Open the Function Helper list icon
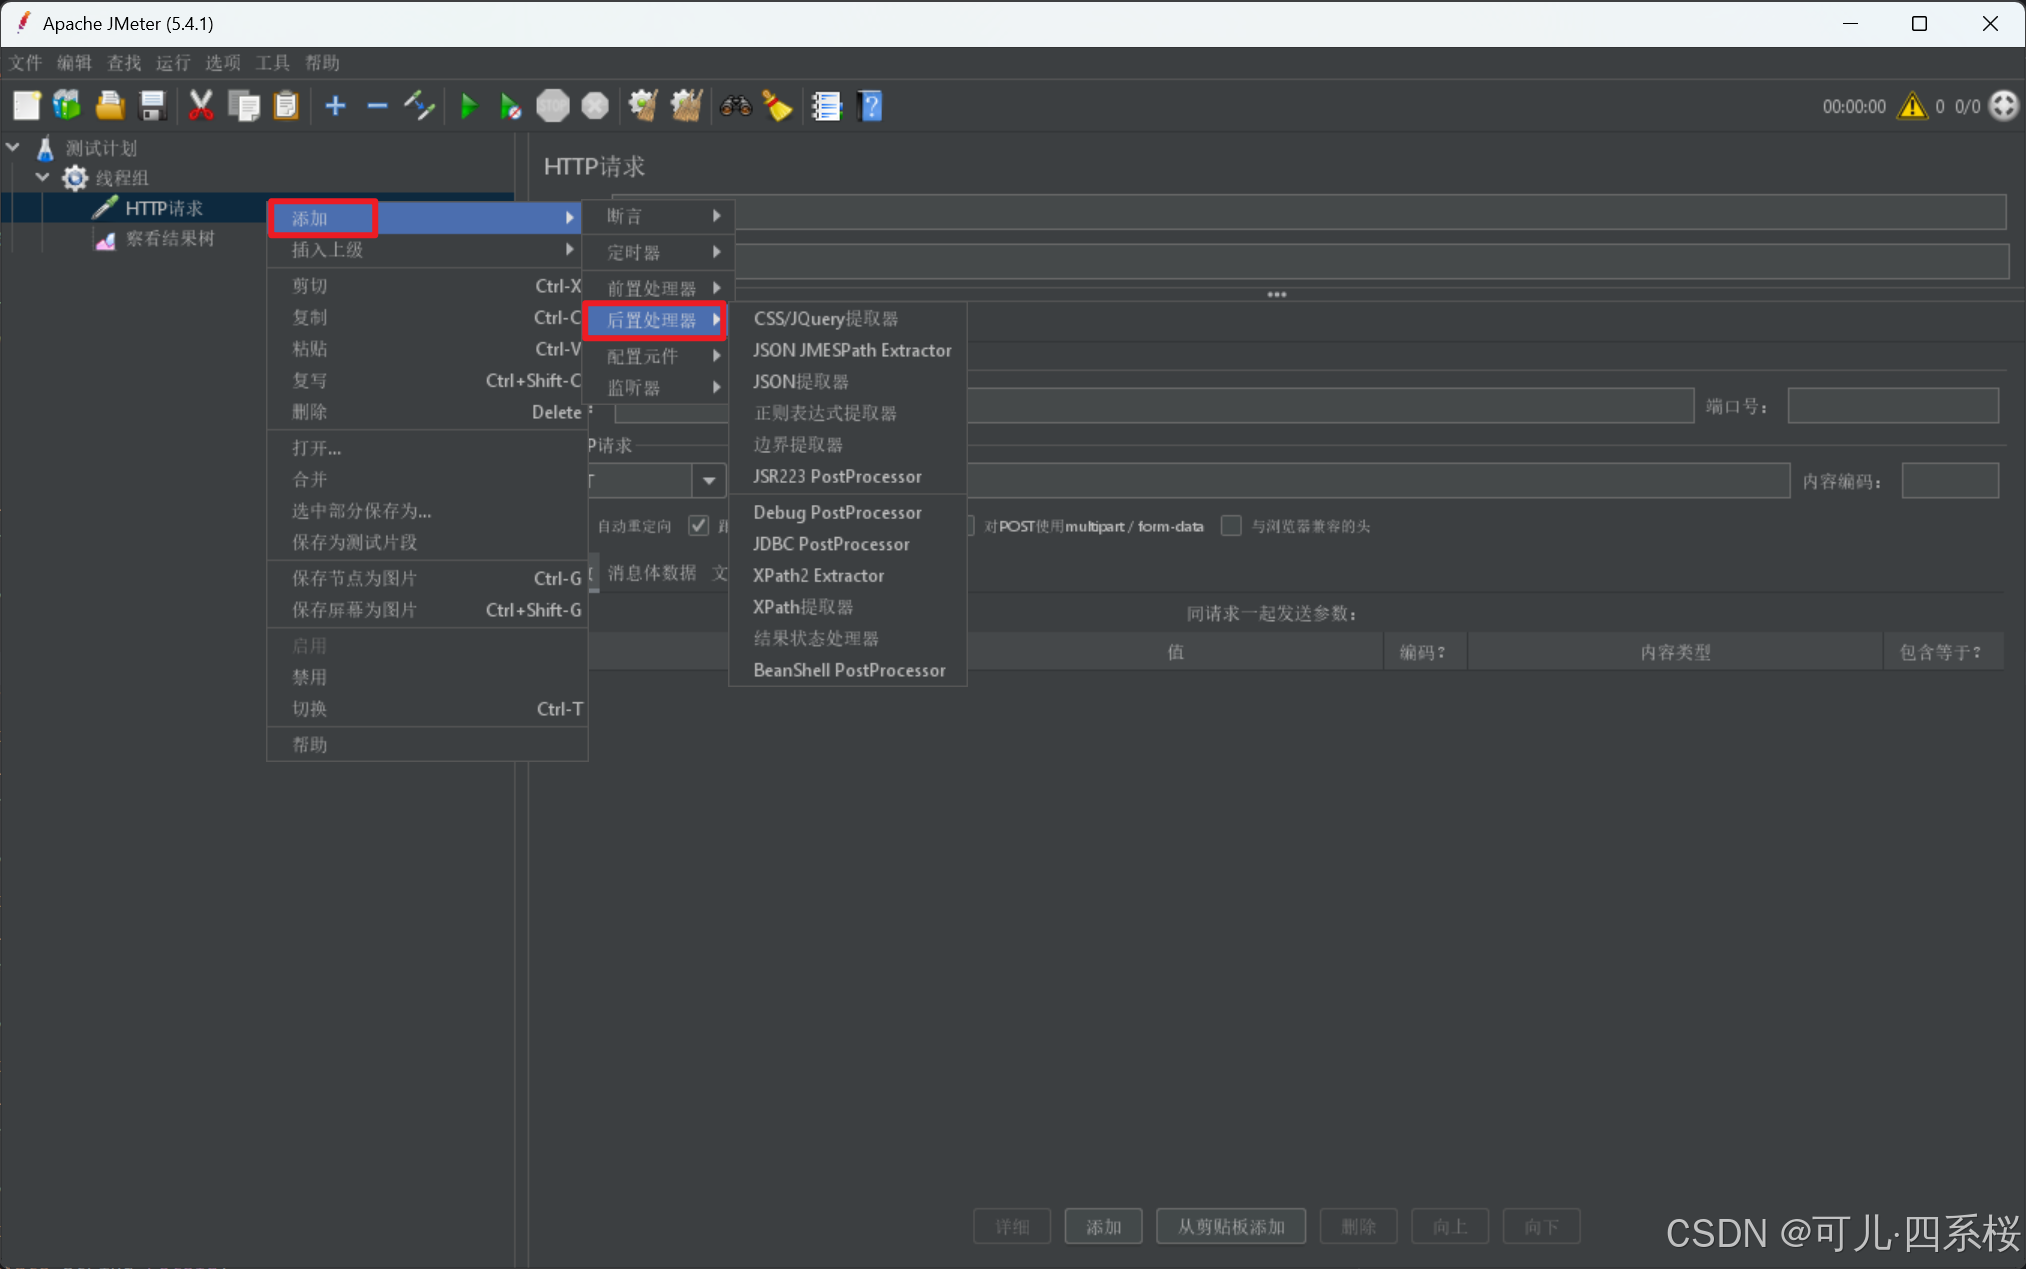This screenshot has height=1269, width=2026. point(826,106)
